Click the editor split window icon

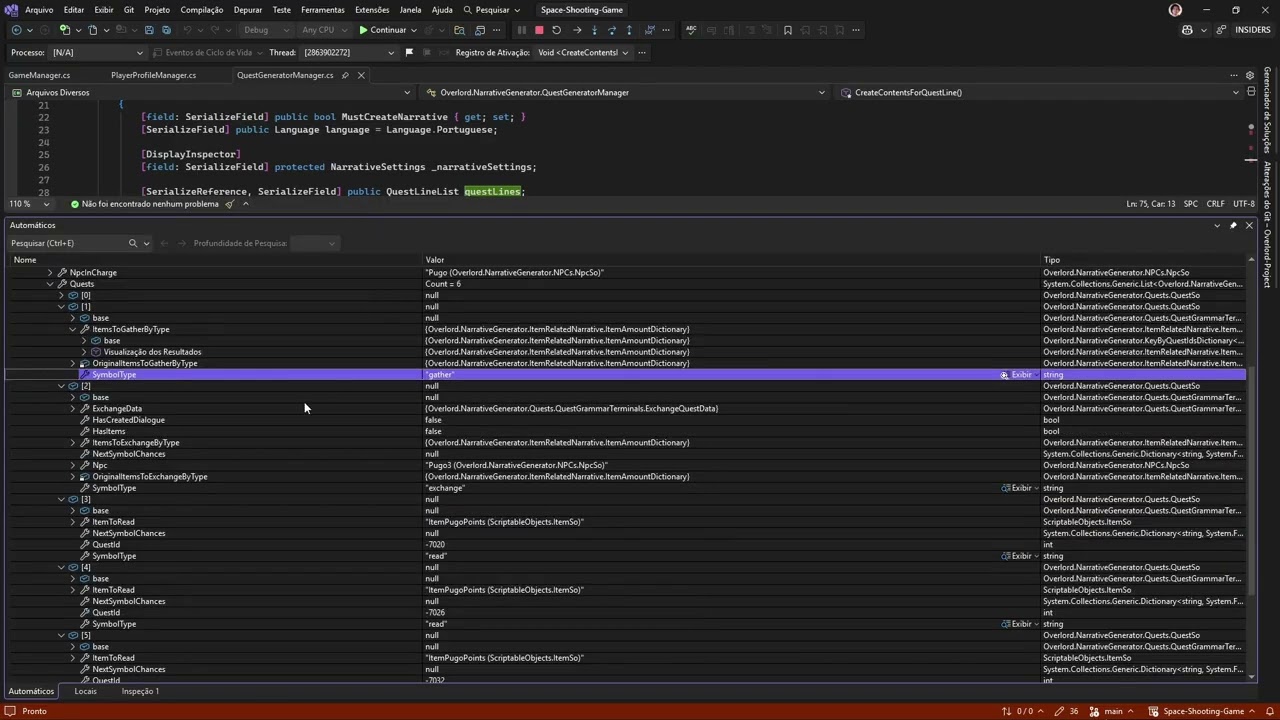pyautogui.click(x=1250, y=92)
